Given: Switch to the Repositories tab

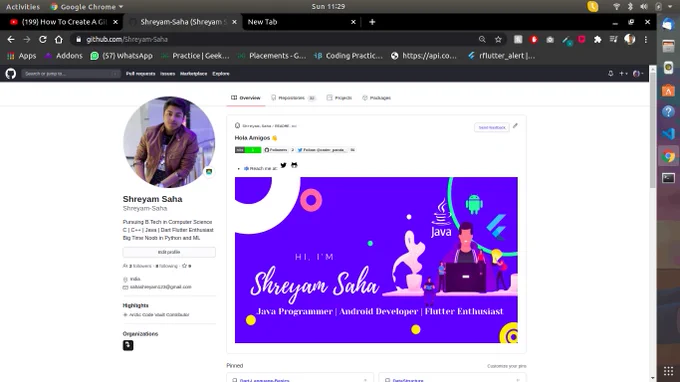Looking at the screenshot, I should (x=293, y=98).
